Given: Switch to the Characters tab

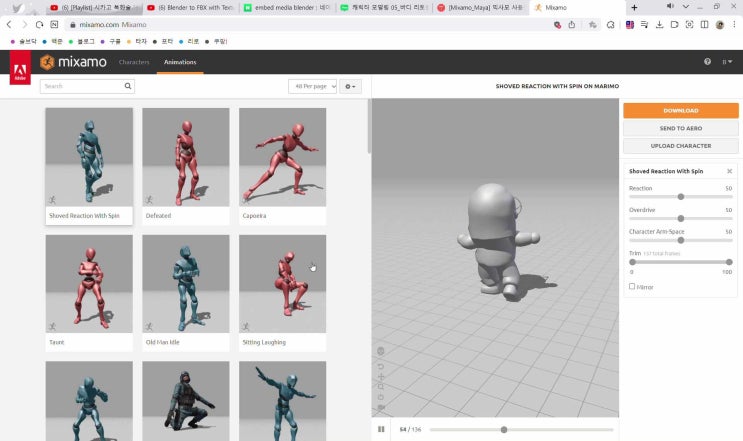Looking at the screenshot, I should click(134, 62).
